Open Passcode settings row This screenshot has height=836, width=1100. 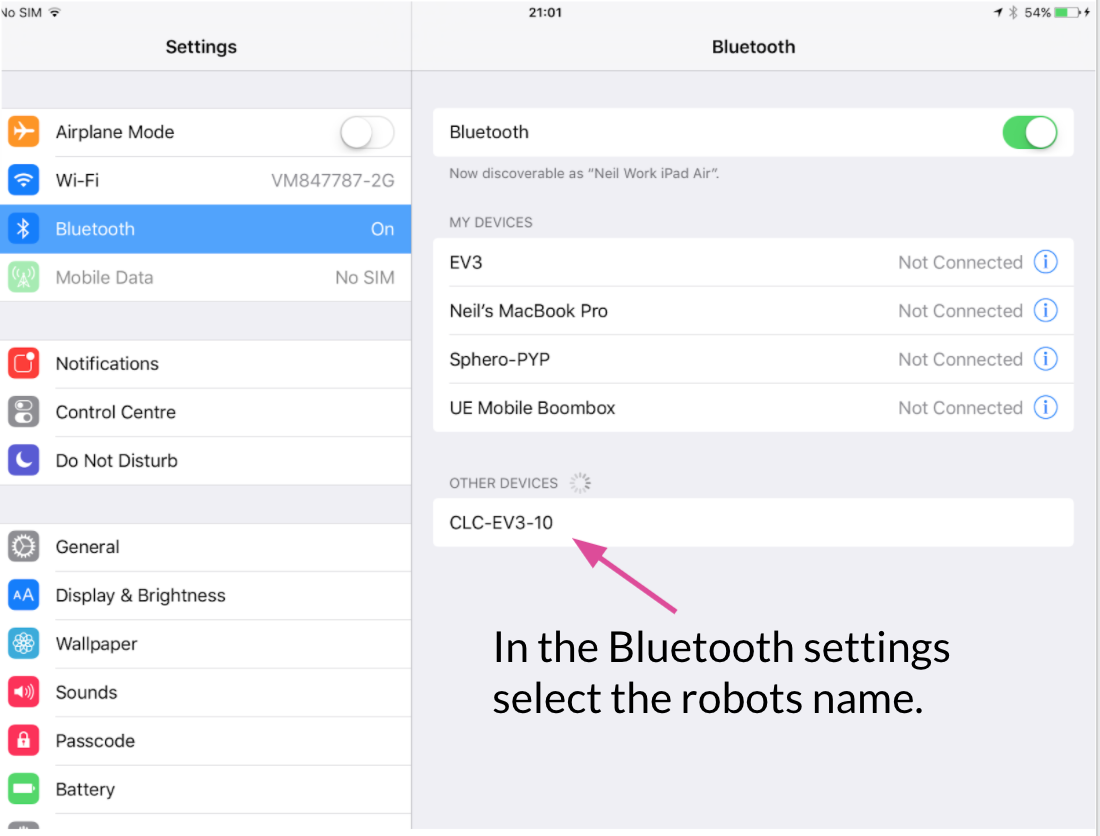(206, 741)
